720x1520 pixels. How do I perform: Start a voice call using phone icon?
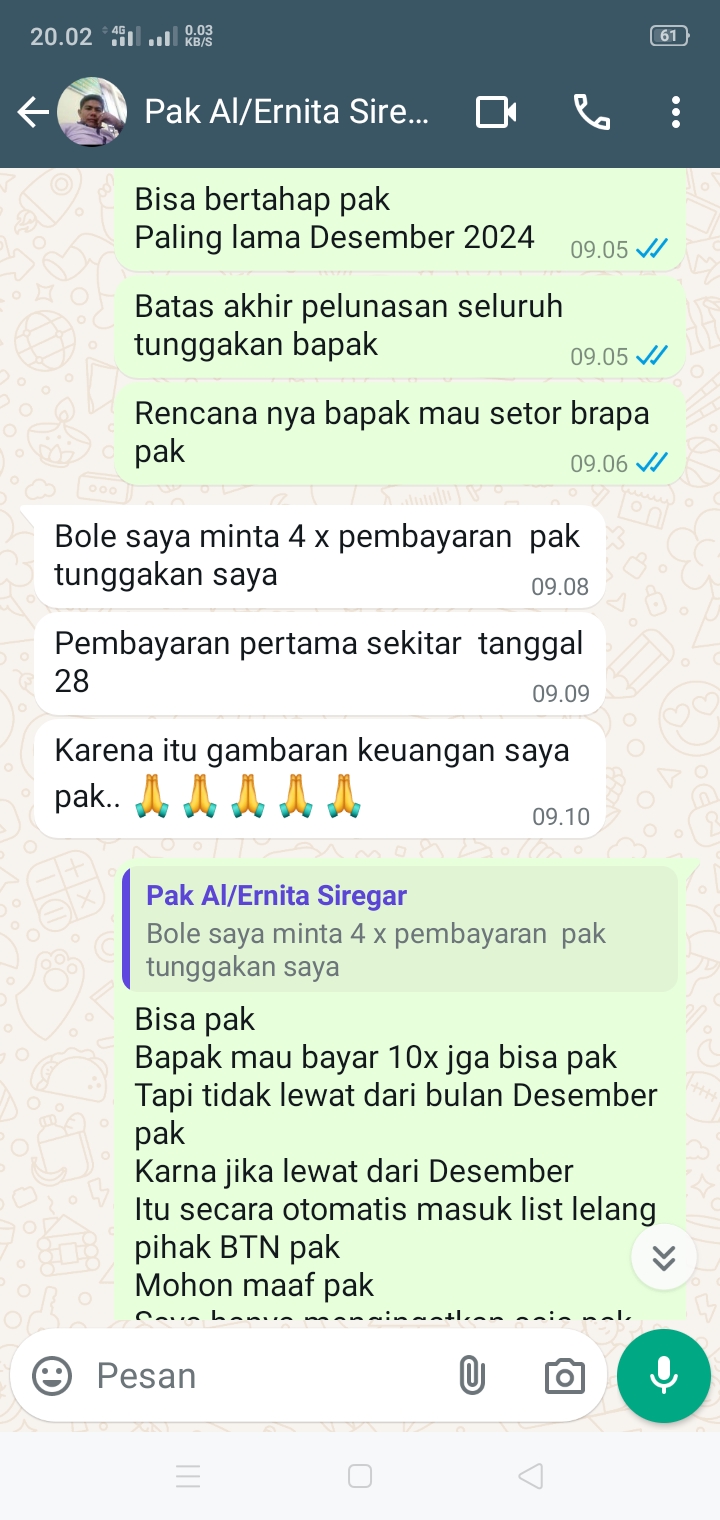(592, 112)
